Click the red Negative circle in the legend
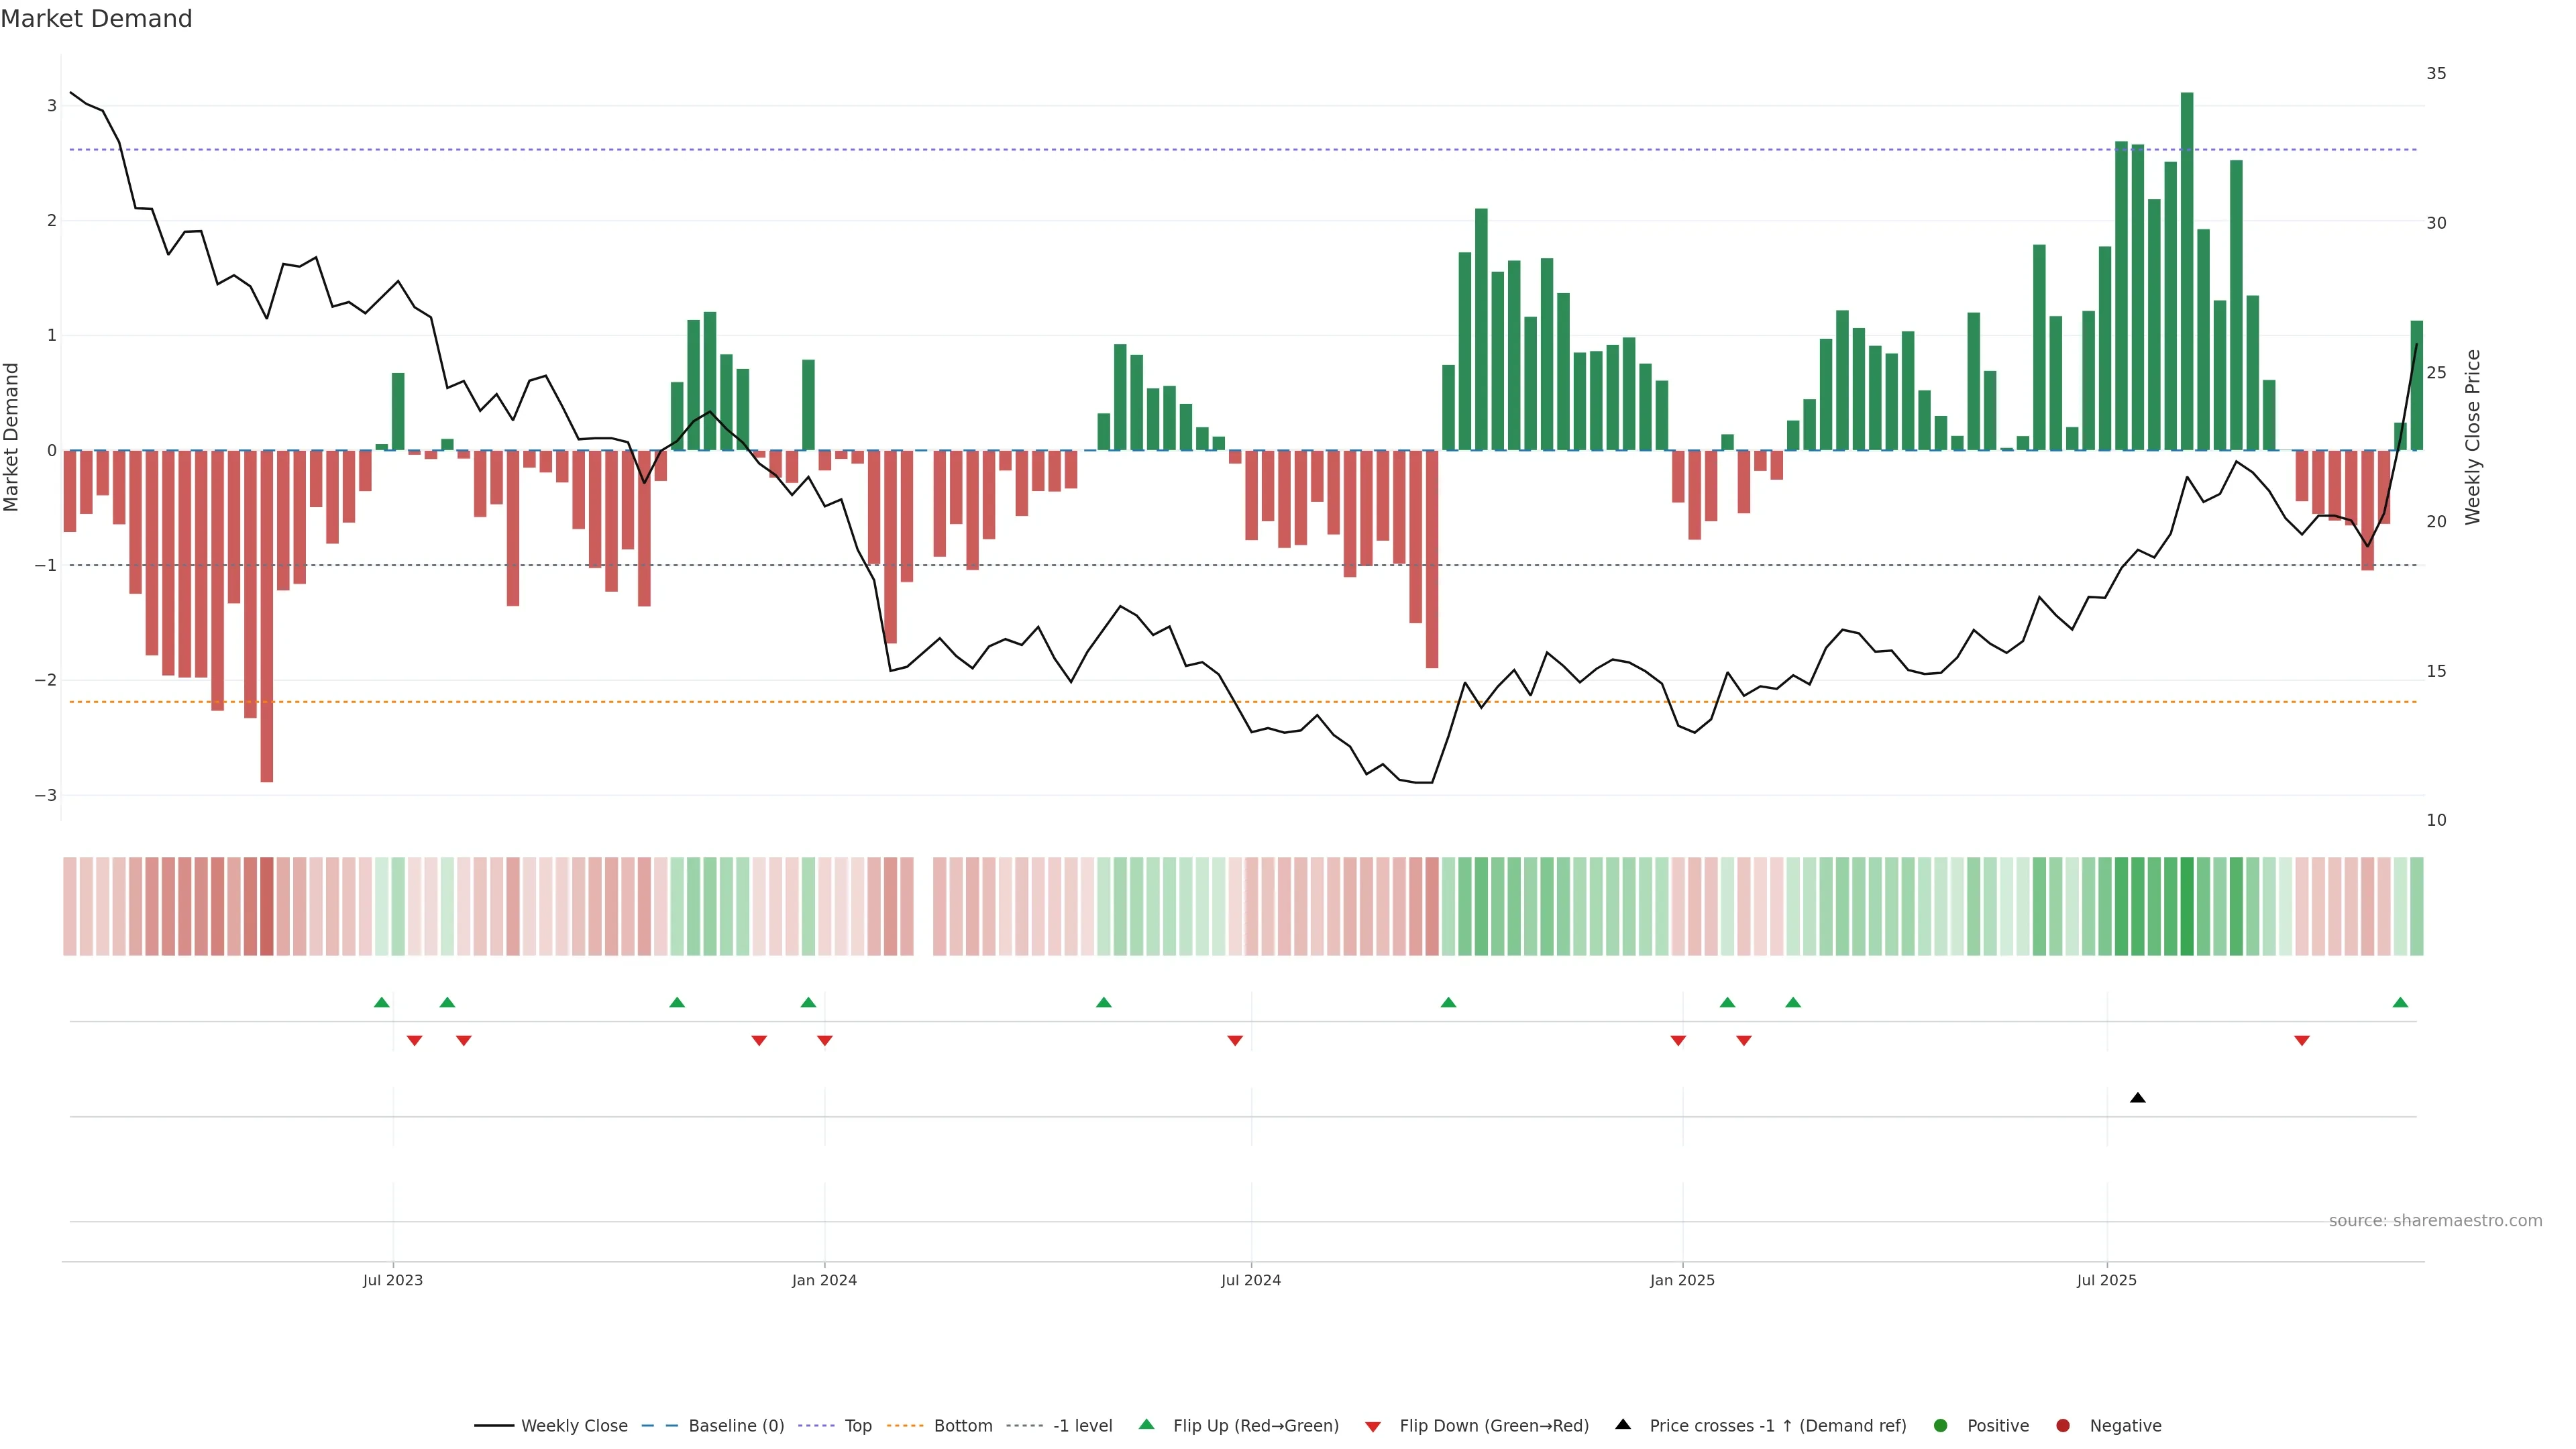The width and height of the screenshot is (2576, 1449). [x=2062, y=1425]
